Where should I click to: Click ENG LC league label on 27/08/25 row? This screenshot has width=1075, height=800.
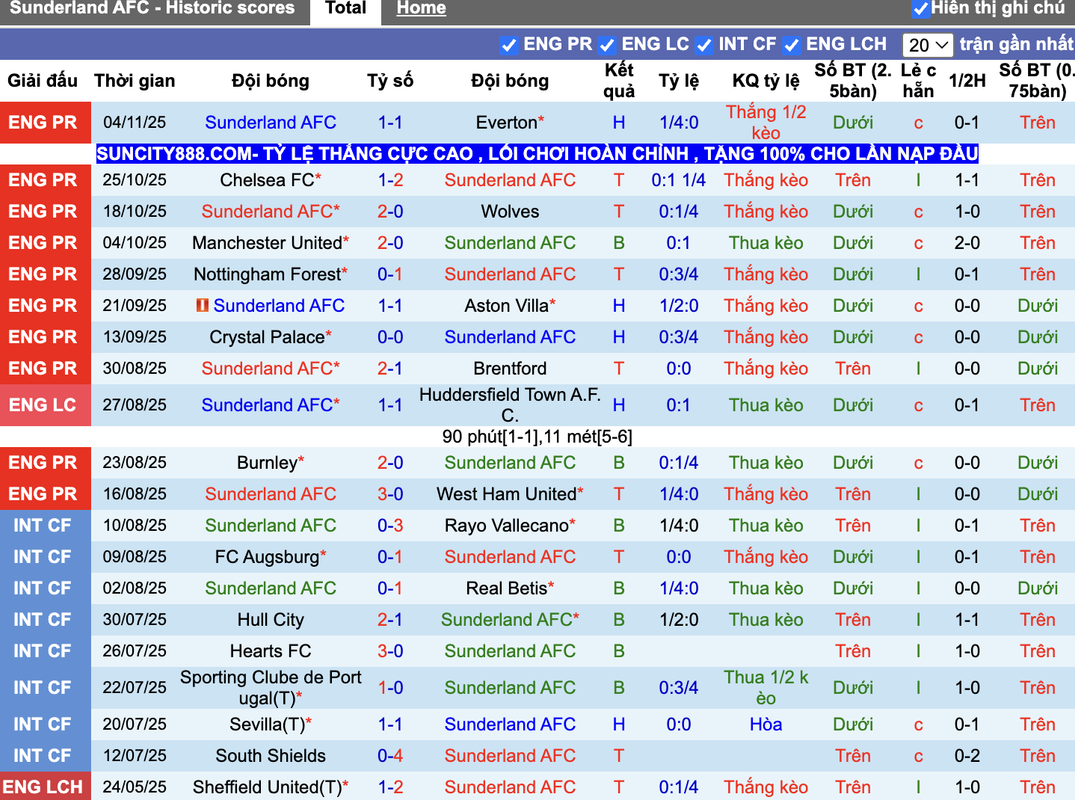pyautogui.click(x=43, y=405)
